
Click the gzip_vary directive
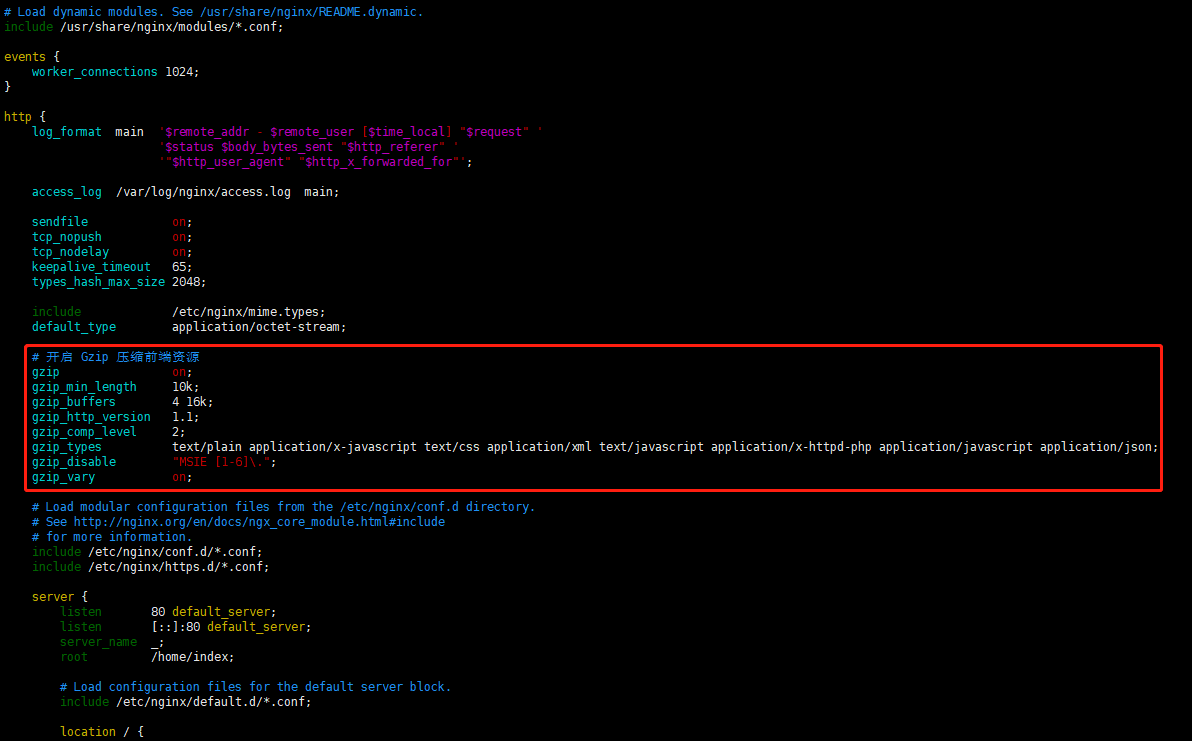click(x=63, y=477)
